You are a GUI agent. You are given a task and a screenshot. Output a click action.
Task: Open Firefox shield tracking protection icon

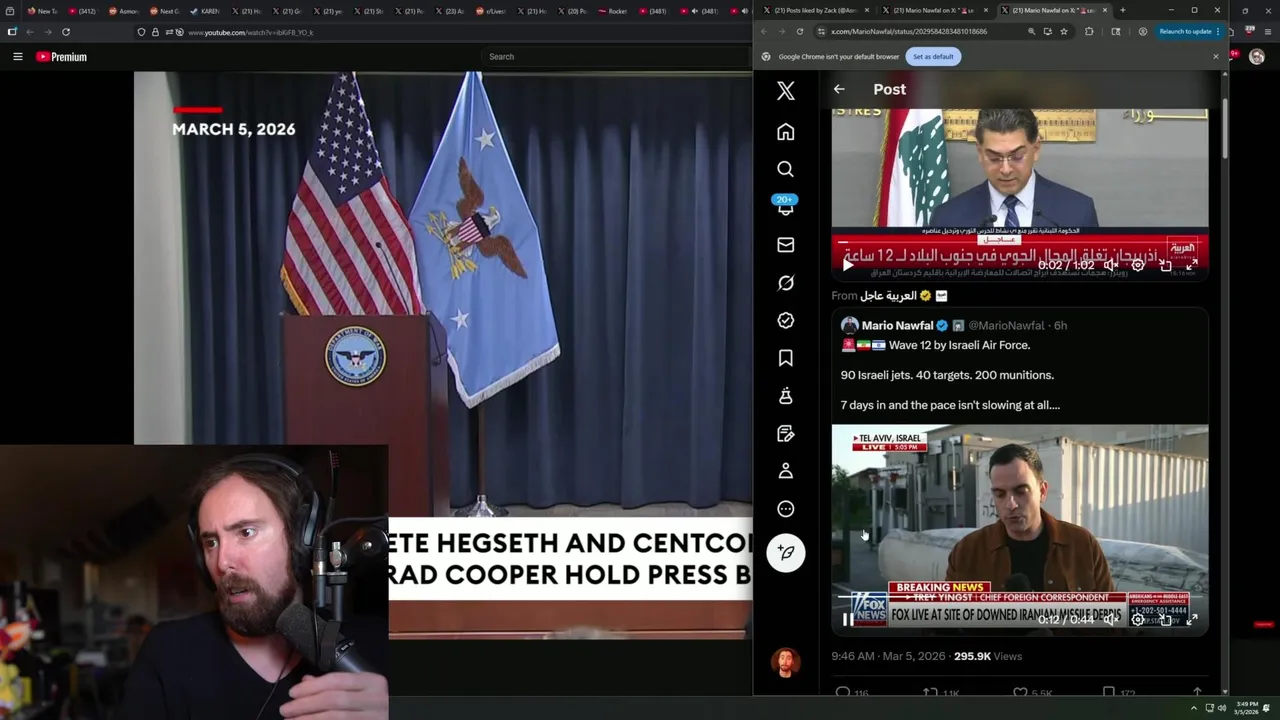click(x=141, y=32)
